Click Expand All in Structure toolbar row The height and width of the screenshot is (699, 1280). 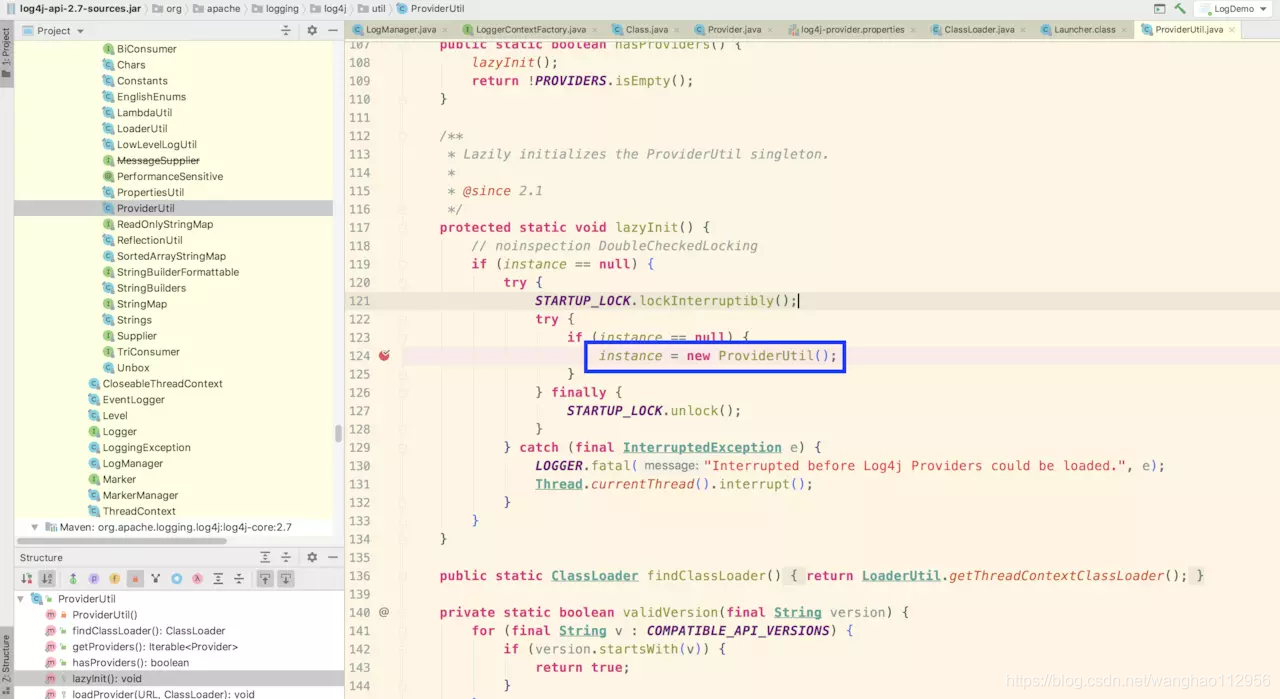pos(218,578)
